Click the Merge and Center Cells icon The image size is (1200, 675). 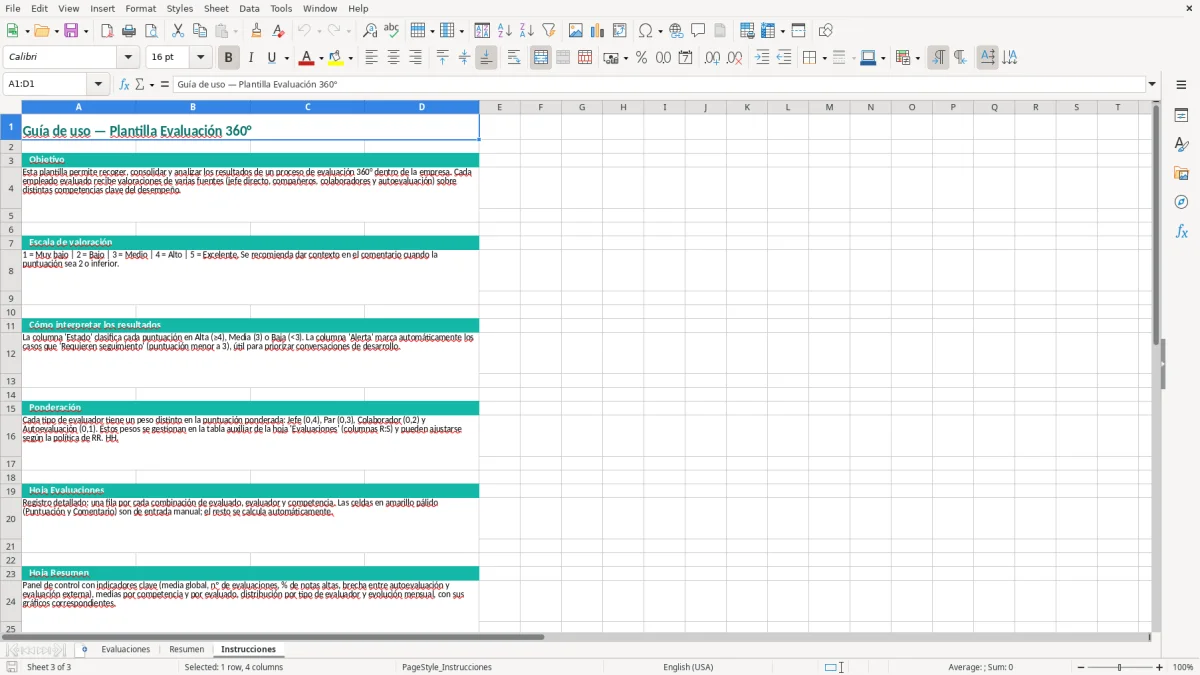coord(541,58)
